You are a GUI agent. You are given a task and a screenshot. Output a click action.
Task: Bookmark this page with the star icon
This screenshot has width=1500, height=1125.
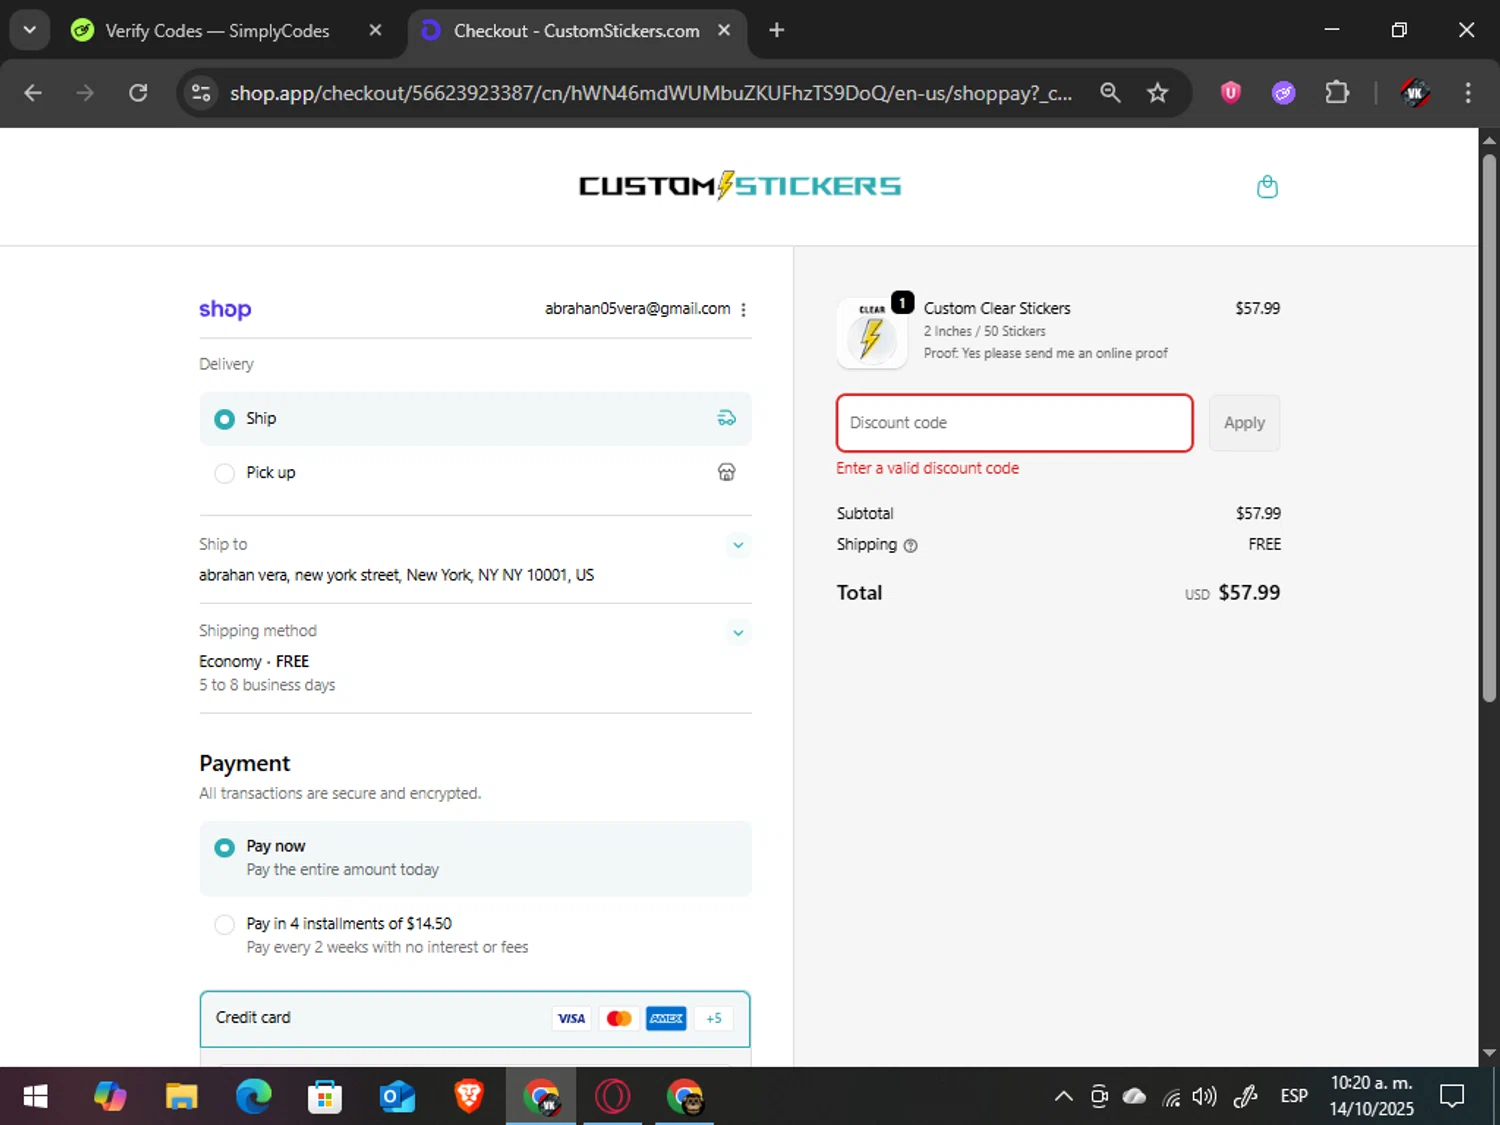[1158, 93]
